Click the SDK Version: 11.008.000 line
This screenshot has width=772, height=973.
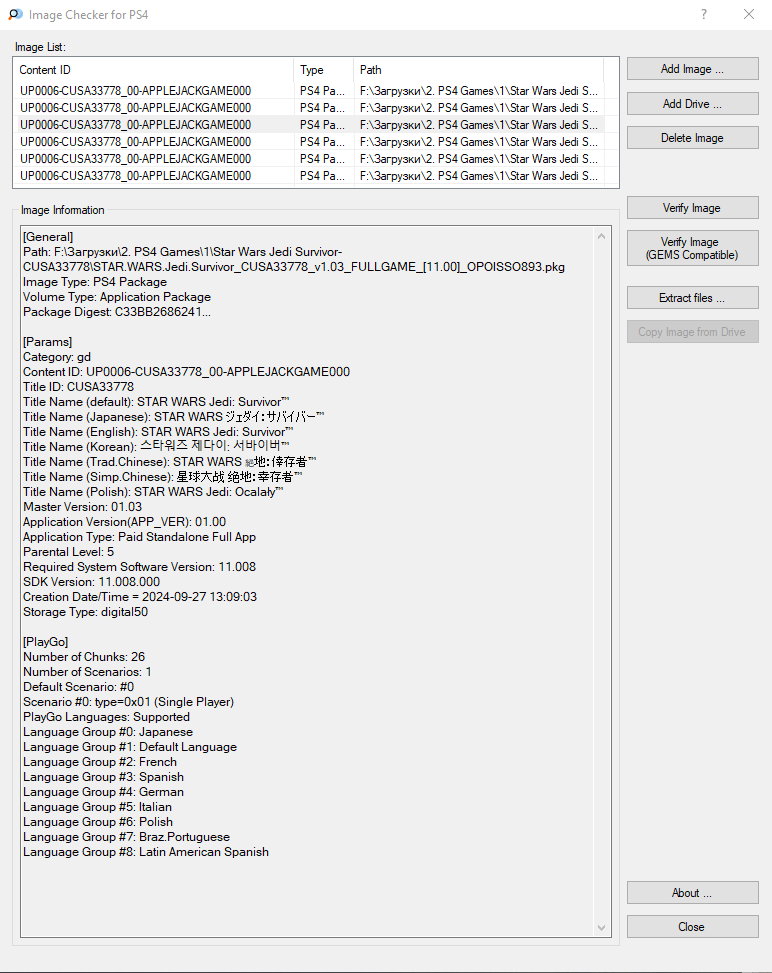(x=91, y=581)
